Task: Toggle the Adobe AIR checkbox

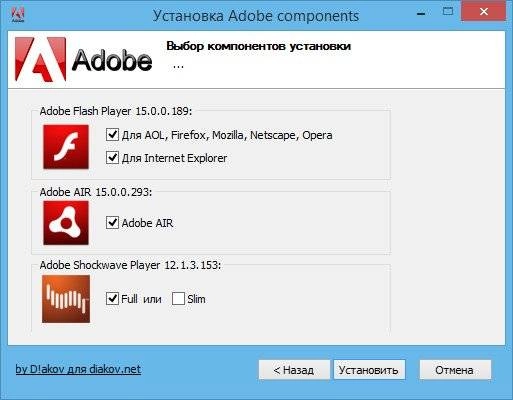Action: click(112, 222)
